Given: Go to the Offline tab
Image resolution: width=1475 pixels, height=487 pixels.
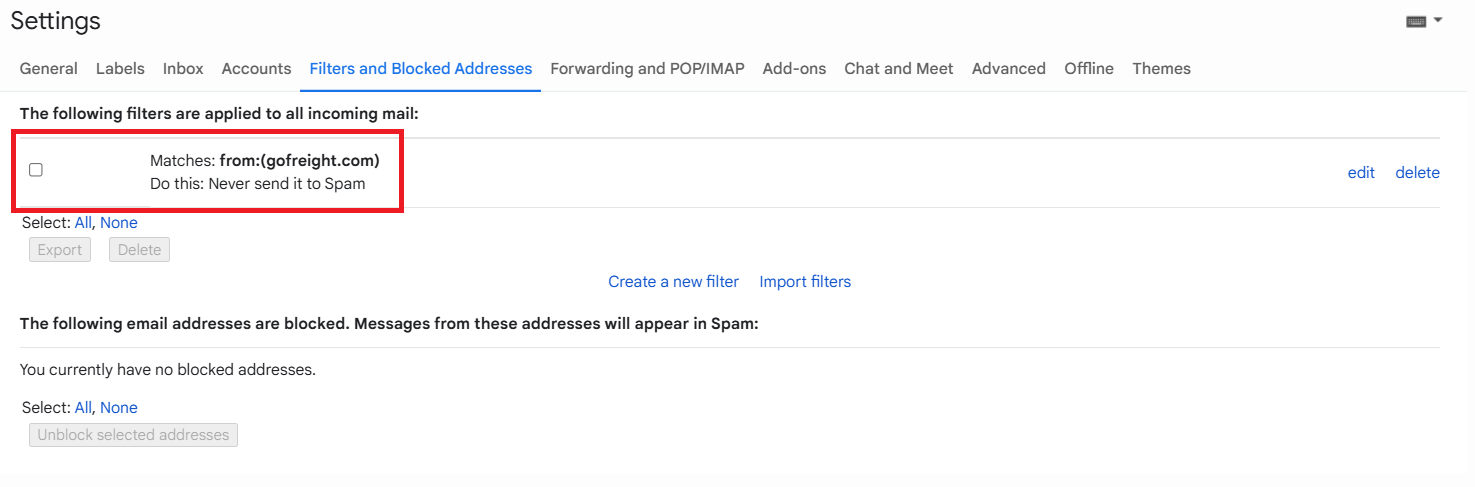Looking at the screenshot, I should tap(1088, 69).
